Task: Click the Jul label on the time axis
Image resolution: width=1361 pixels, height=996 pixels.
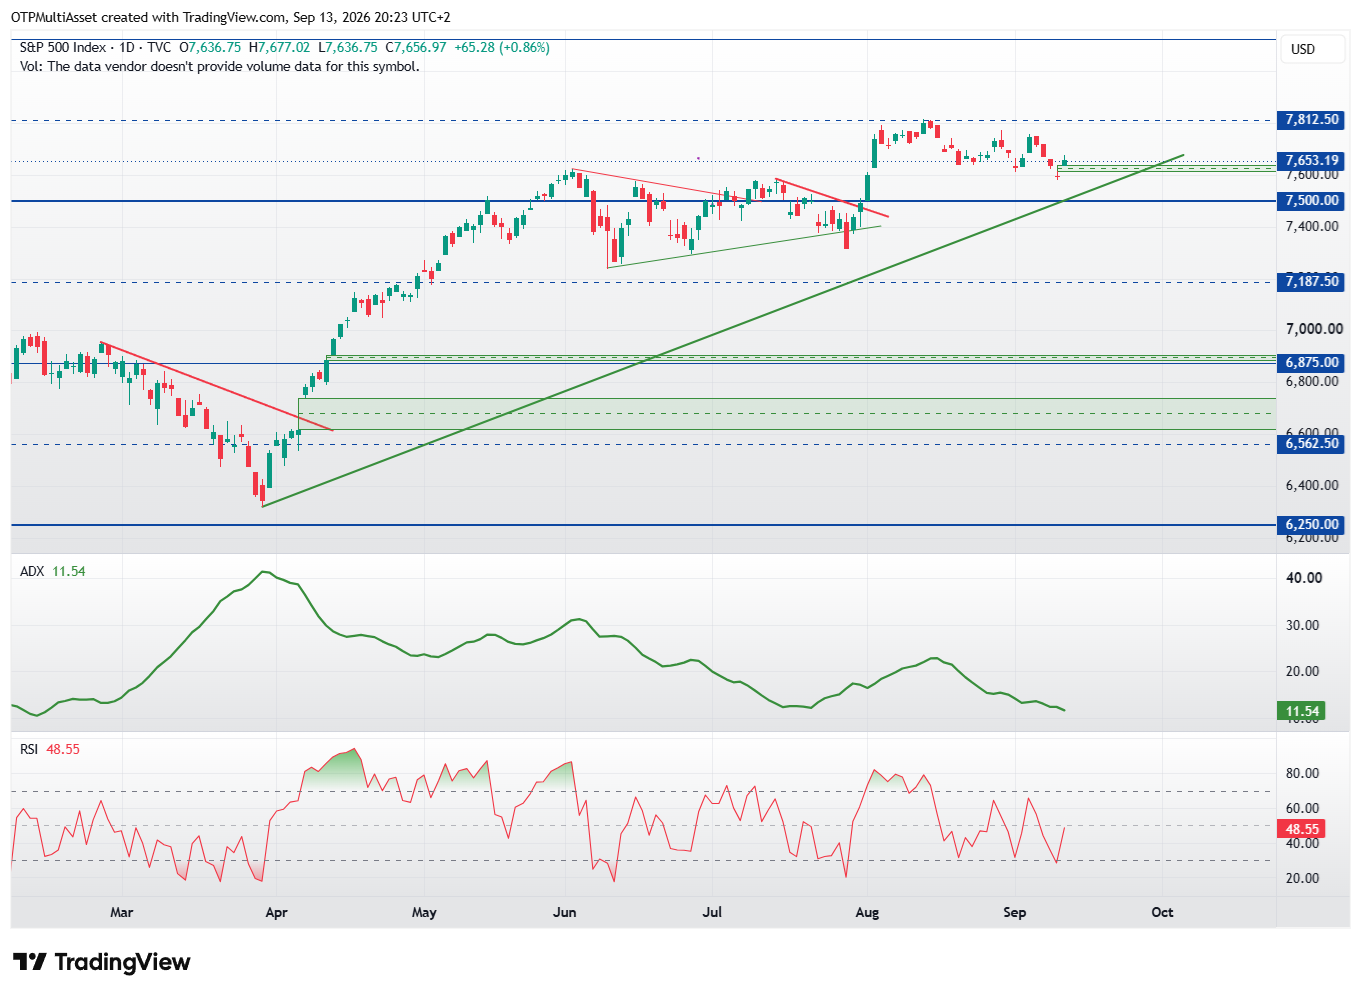Action: pyautogui.click(x=712, y=912)
